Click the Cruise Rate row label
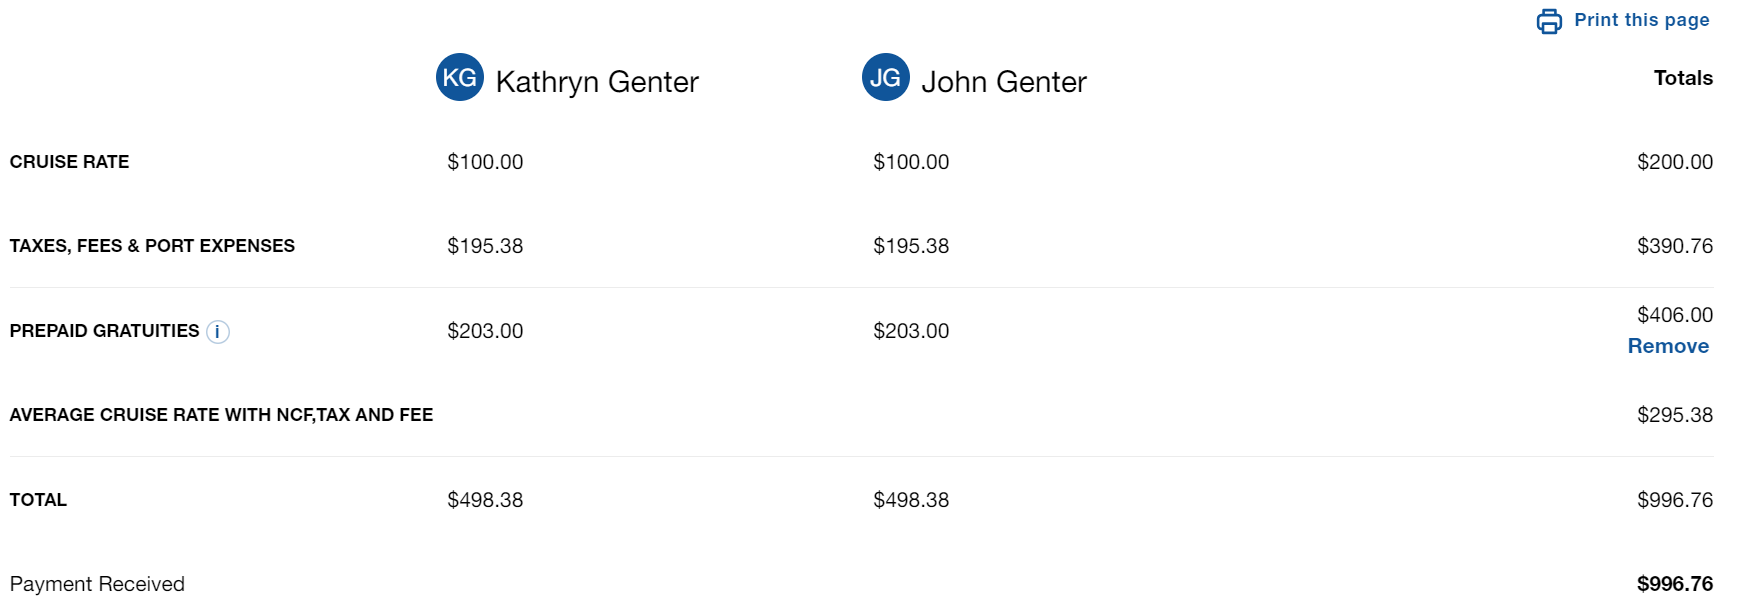This screenshot has height=612, width=1747. coord(69,162)
